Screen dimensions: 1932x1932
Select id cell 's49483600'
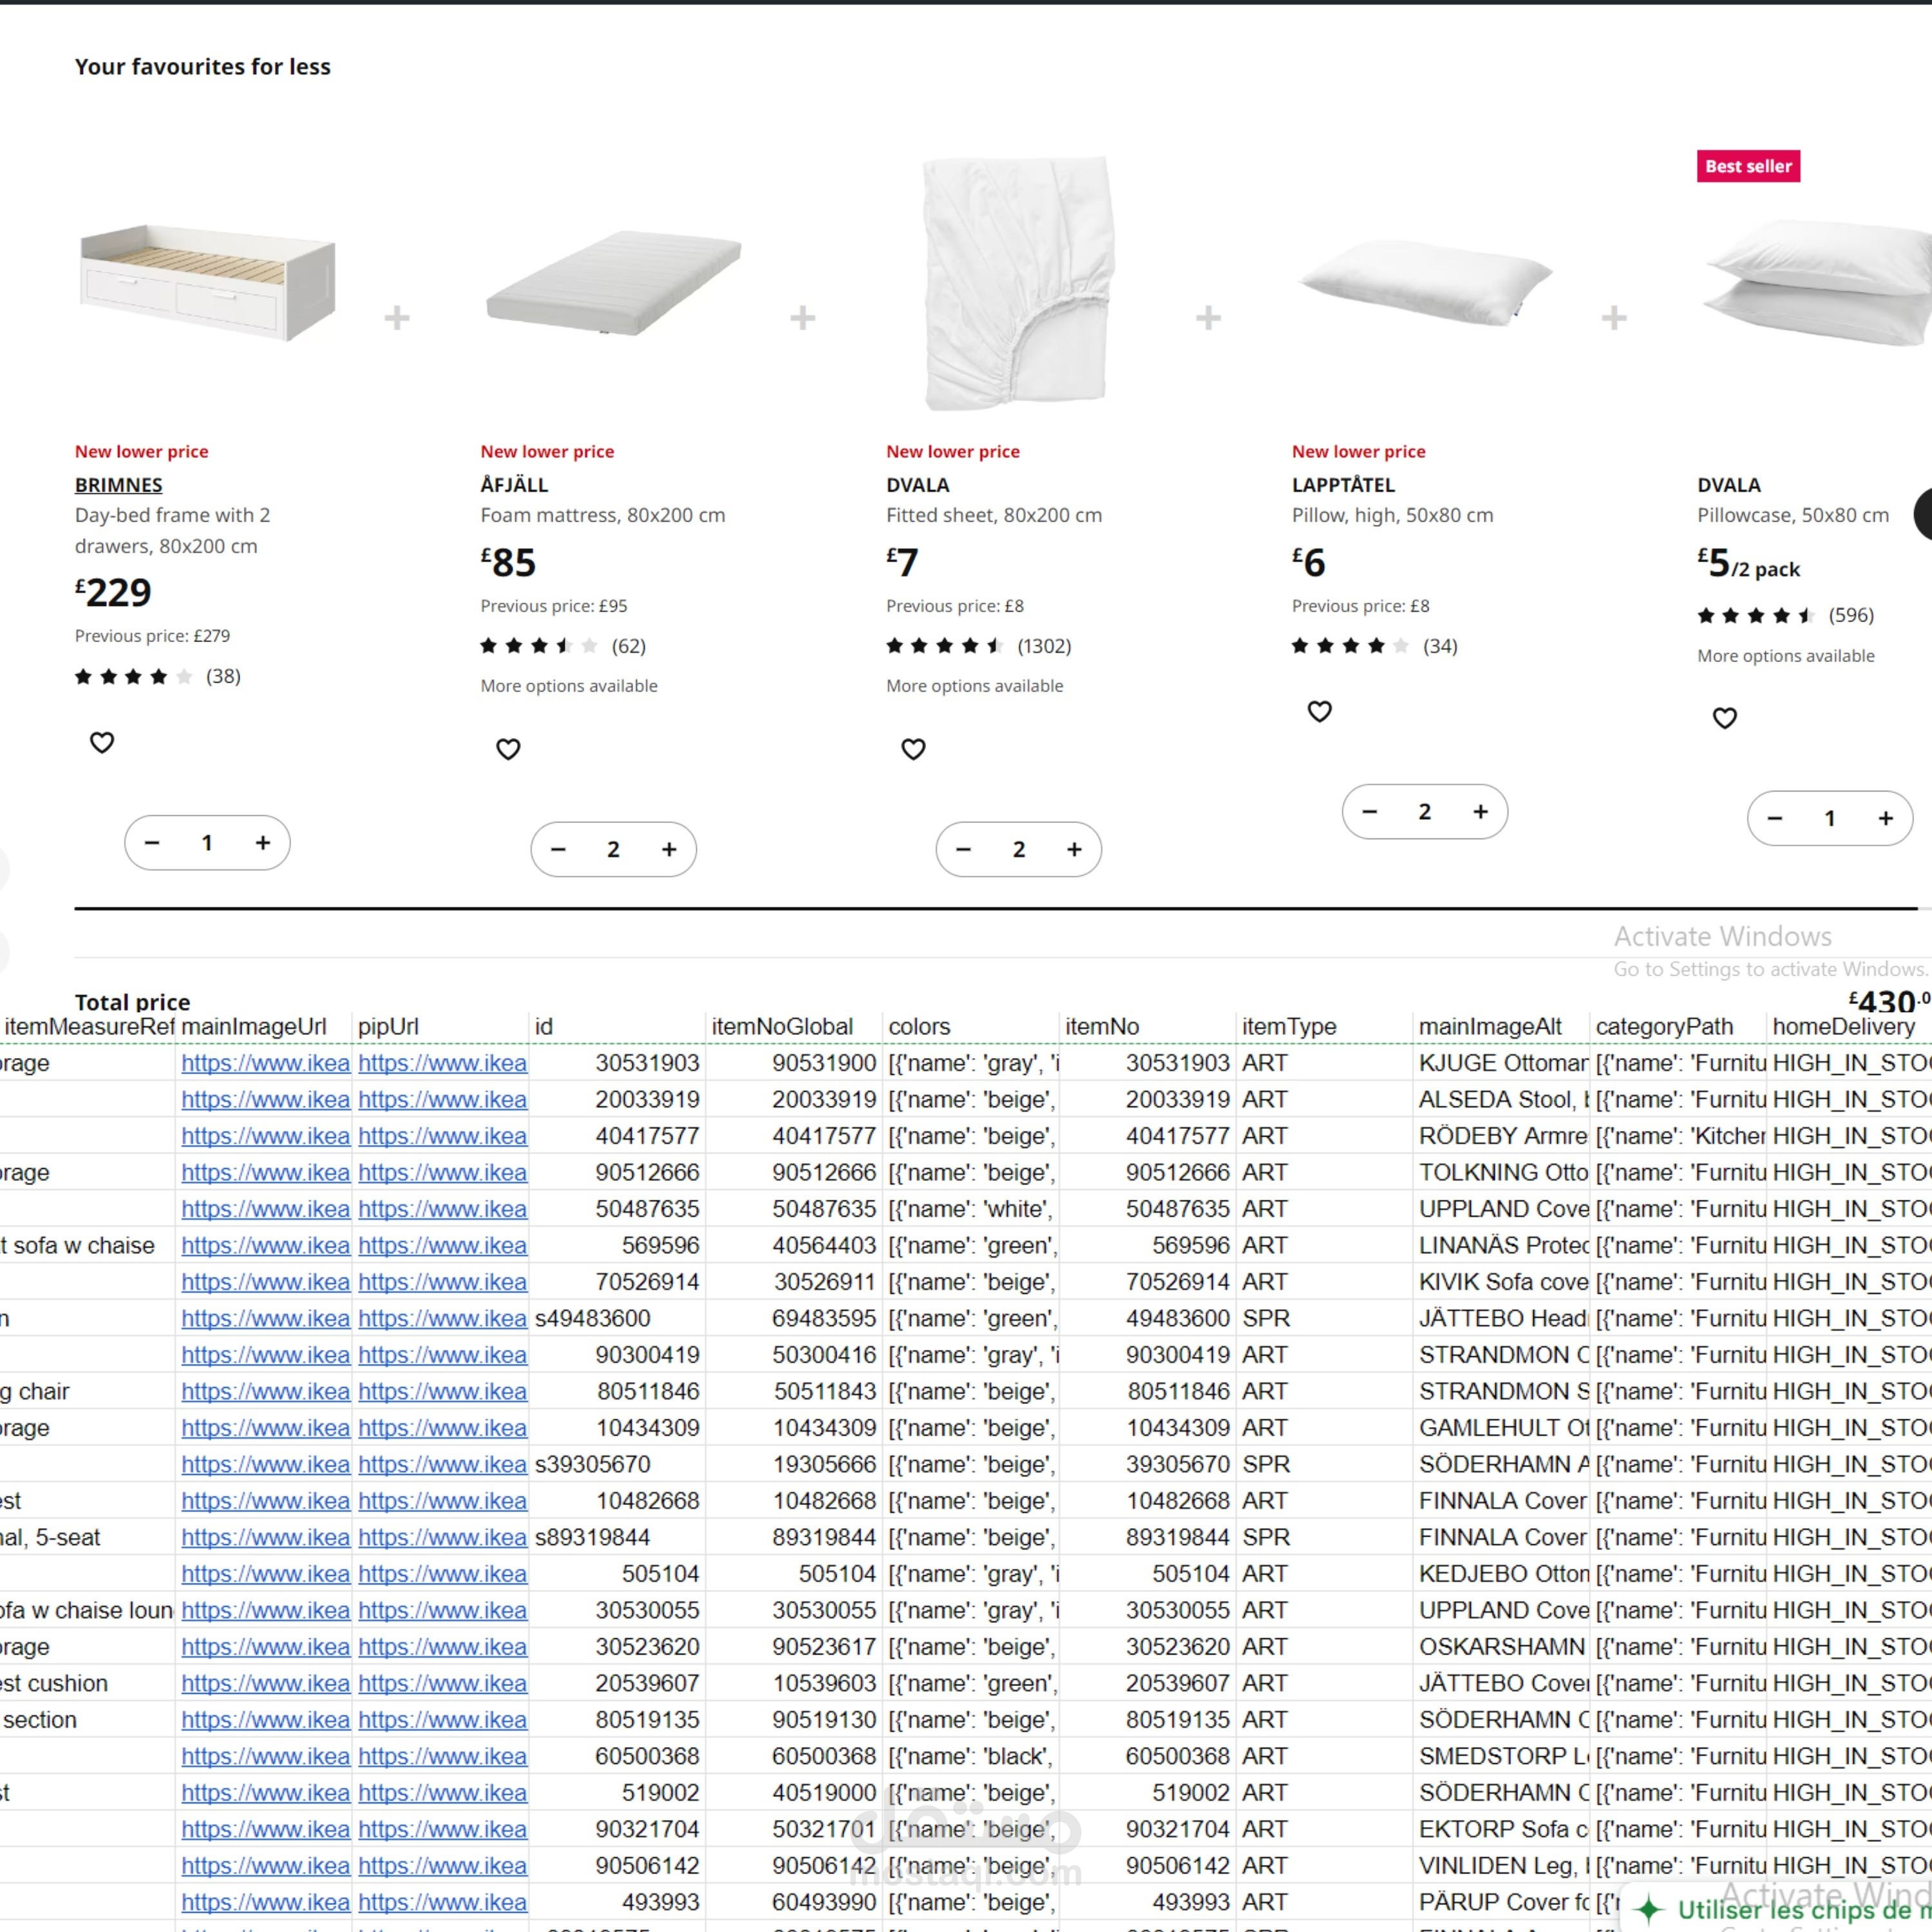618,1318
